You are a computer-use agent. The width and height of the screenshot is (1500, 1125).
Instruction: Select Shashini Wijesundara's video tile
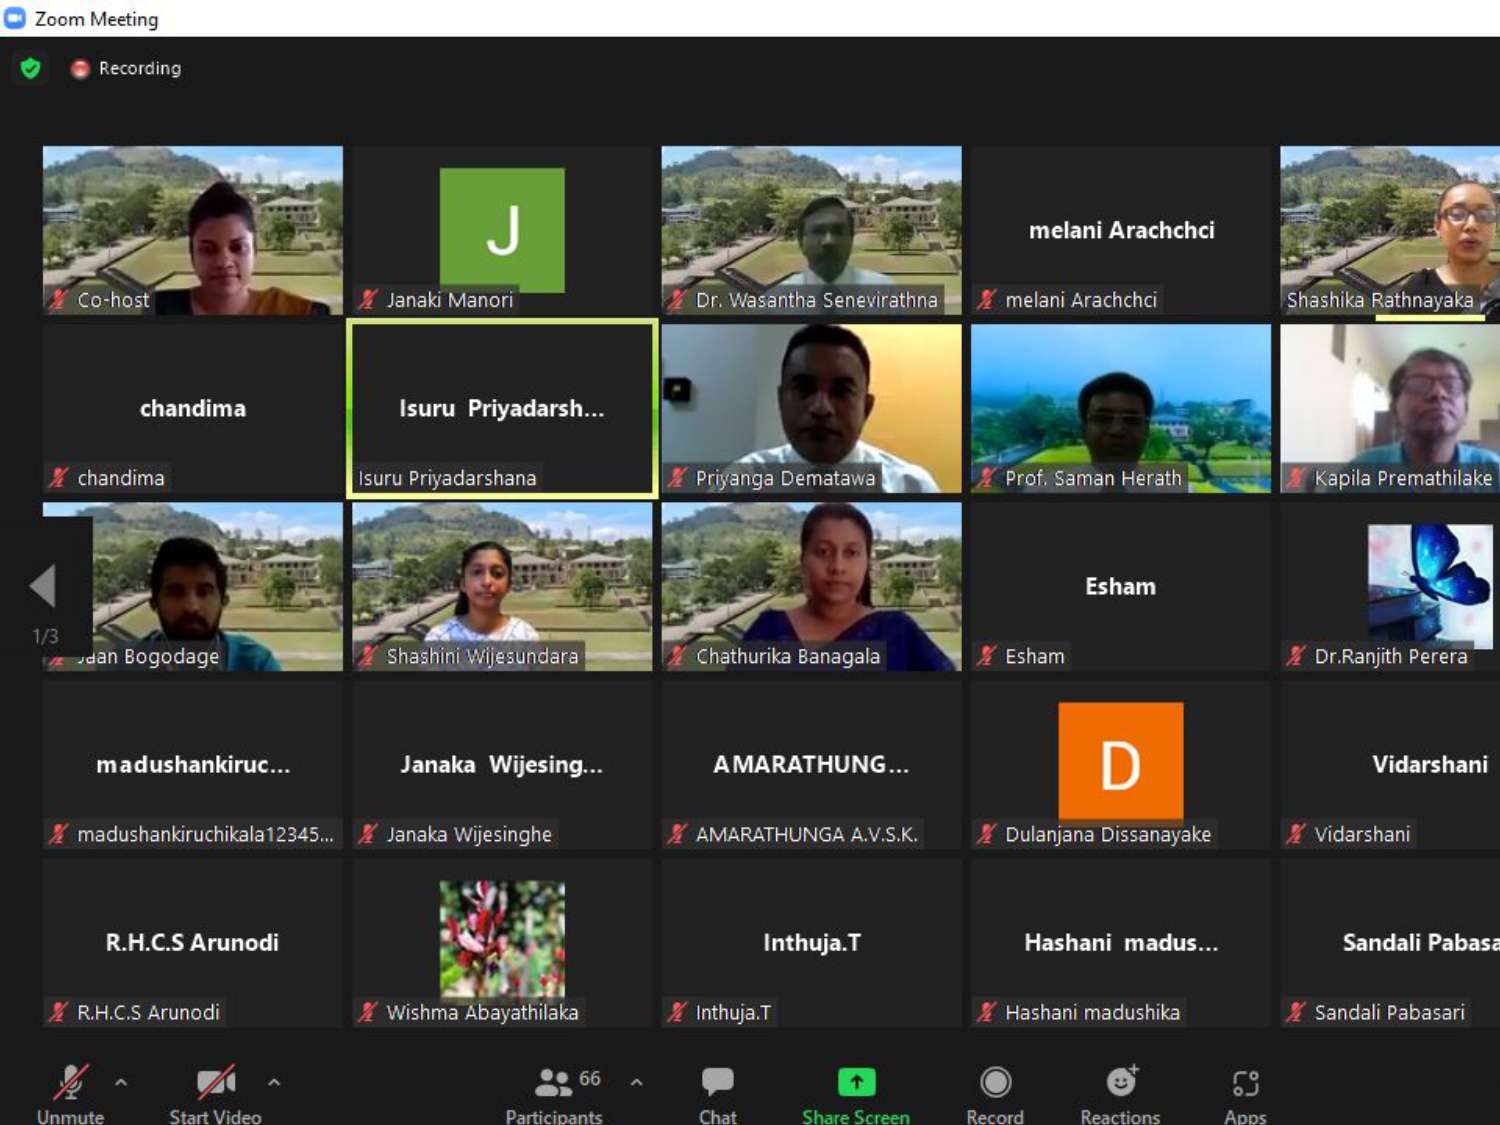tap(502, 587)
